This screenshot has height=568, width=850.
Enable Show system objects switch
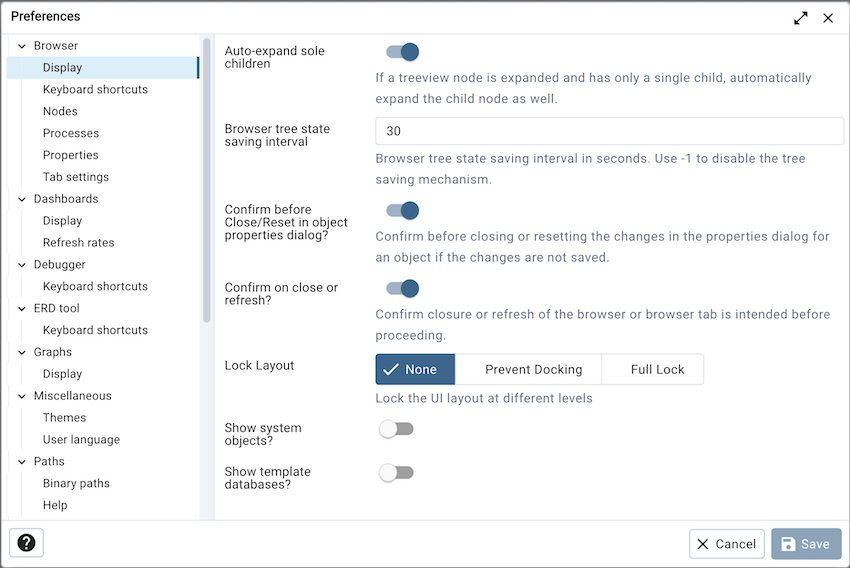click(x=396, y=429)
